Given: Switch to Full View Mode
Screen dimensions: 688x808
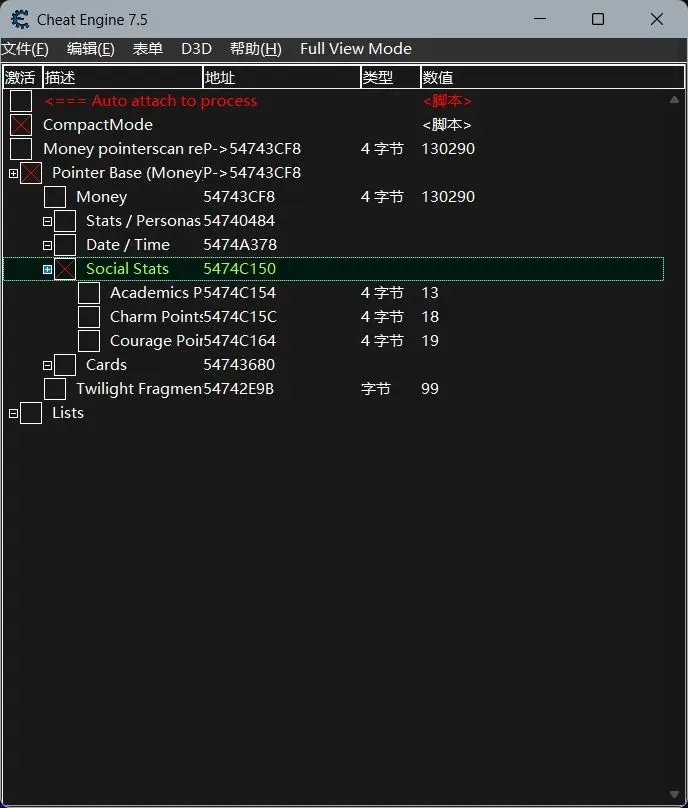Looking at the screenshot, I should (x=356, y=49).
